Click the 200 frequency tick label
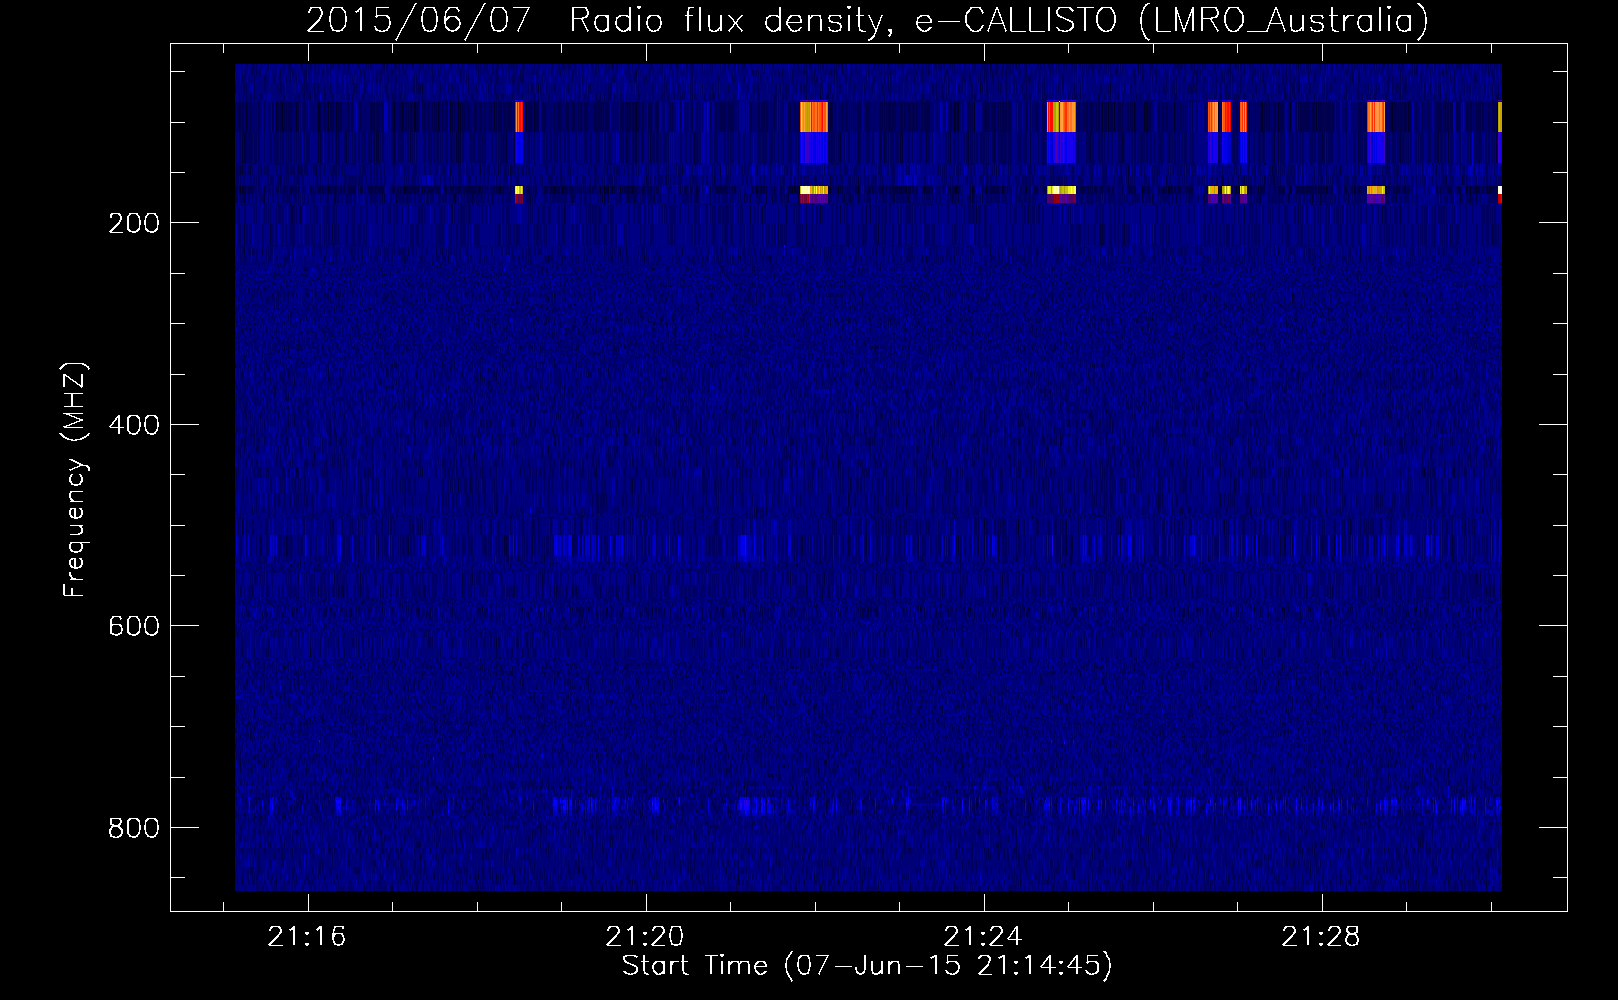This screenshot has width=1618, height=1000. coord(134,223)
